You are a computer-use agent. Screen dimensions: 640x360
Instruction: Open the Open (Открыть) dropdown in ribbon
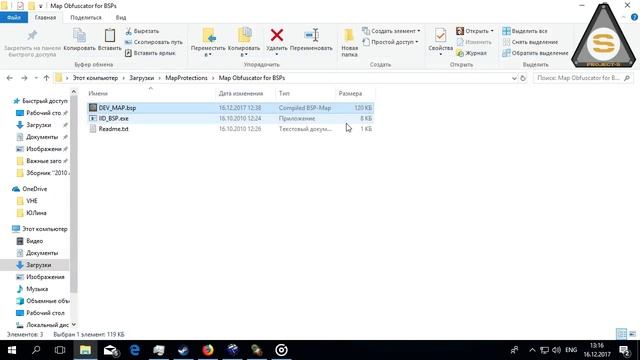475,31
